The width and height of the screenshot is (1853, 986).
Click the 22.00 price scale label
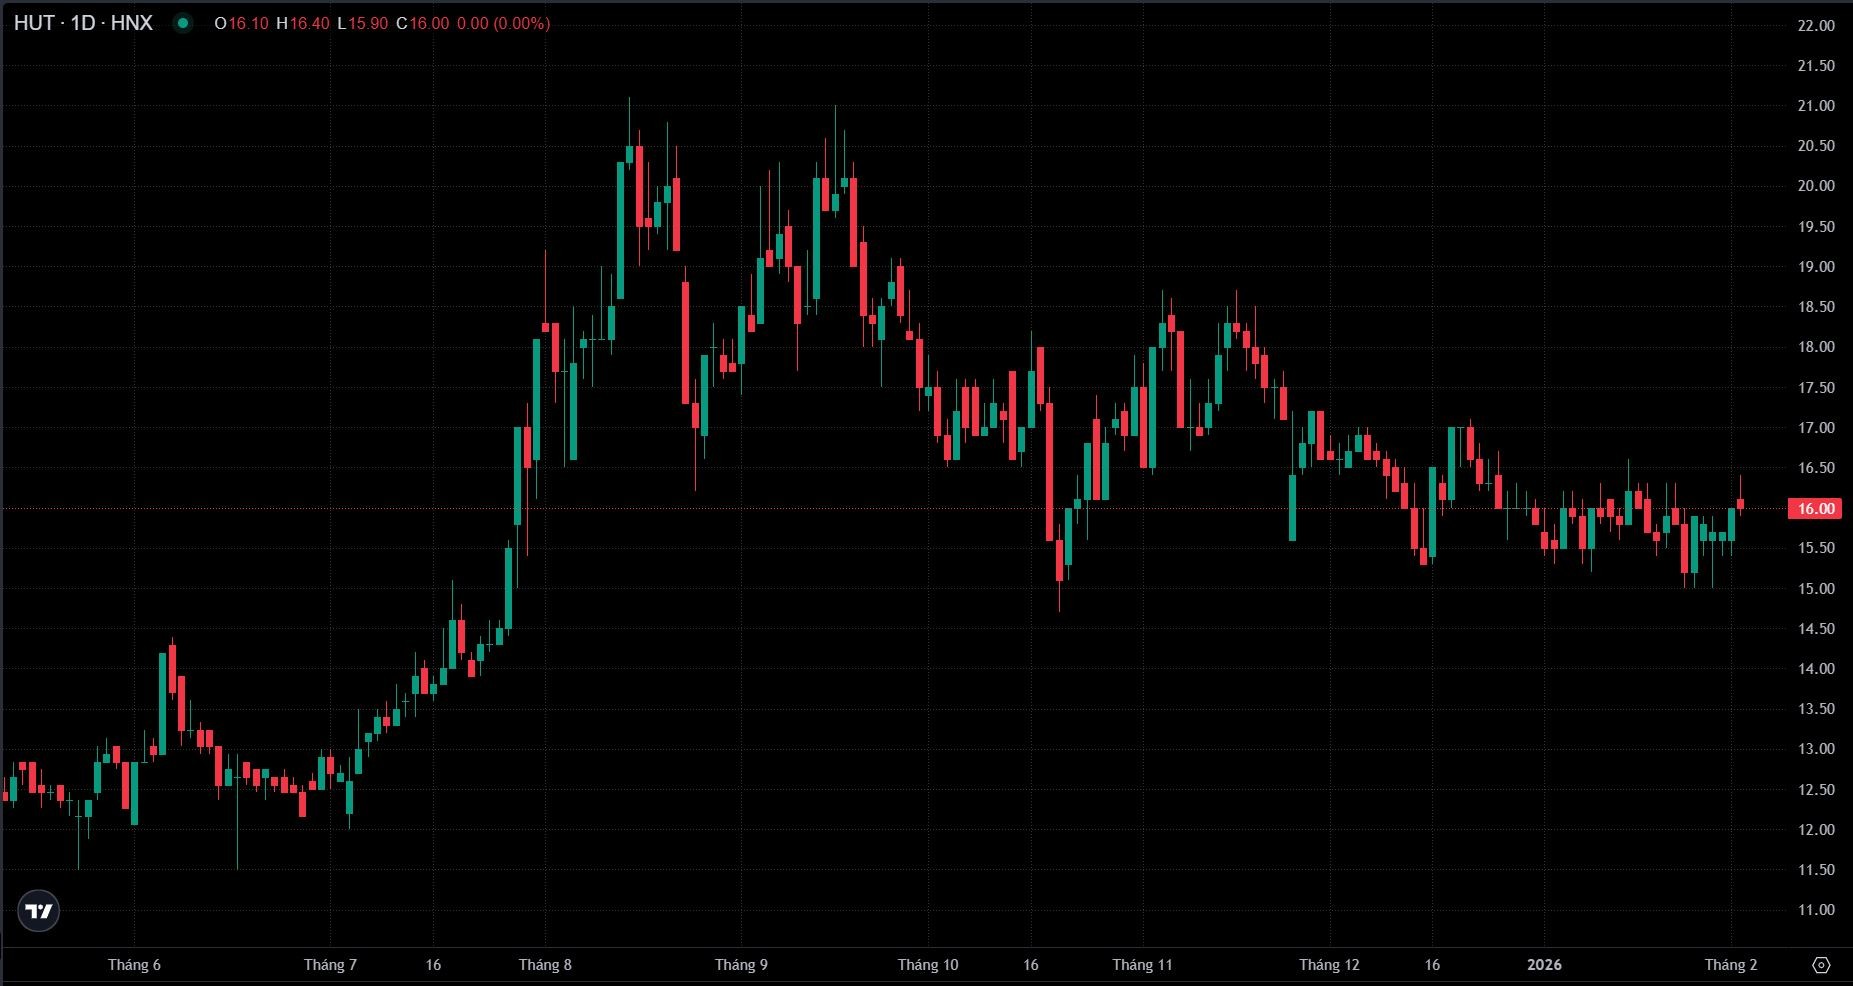[1816, 26]
